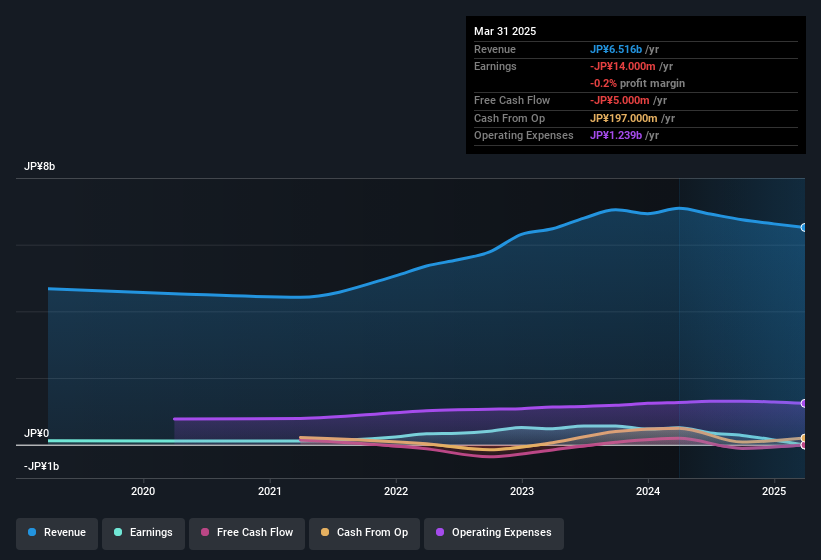The height and width of the screenshot is (560, 821).
Task: Click the blue Revenue legend dot
Action: click(32, 532)
